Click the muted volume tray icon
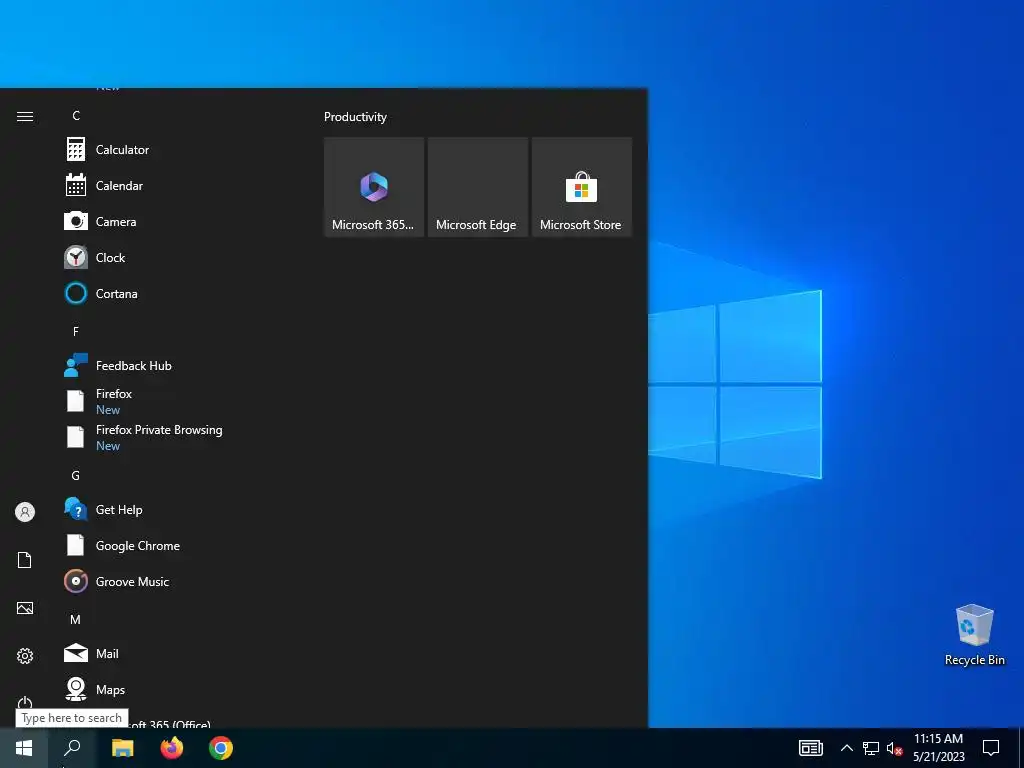The image size is (1024, 768). coord(894,748)
